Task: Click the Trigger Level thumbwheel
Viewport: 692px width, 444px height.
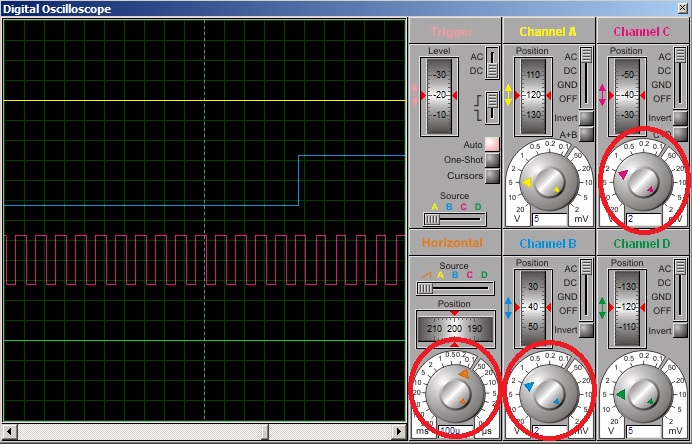Action: (439, 96)
